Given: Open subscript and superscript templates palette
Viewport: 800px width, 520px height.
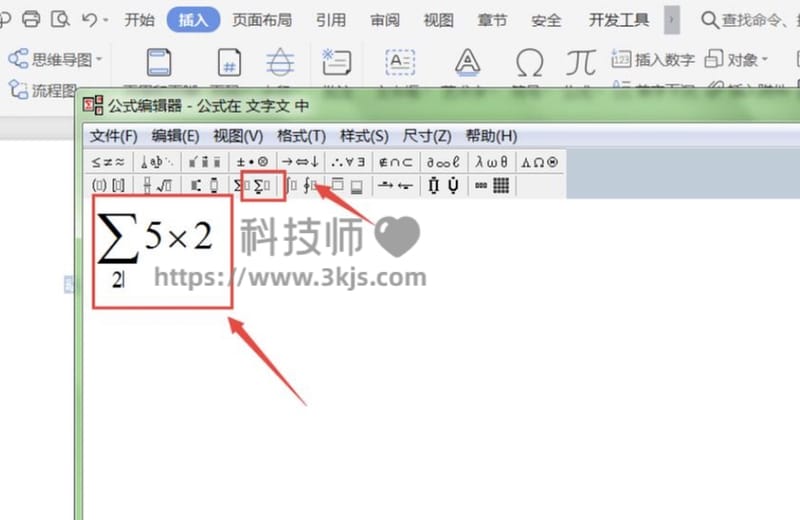Looking at the screenshot, I should pos(205,186).
